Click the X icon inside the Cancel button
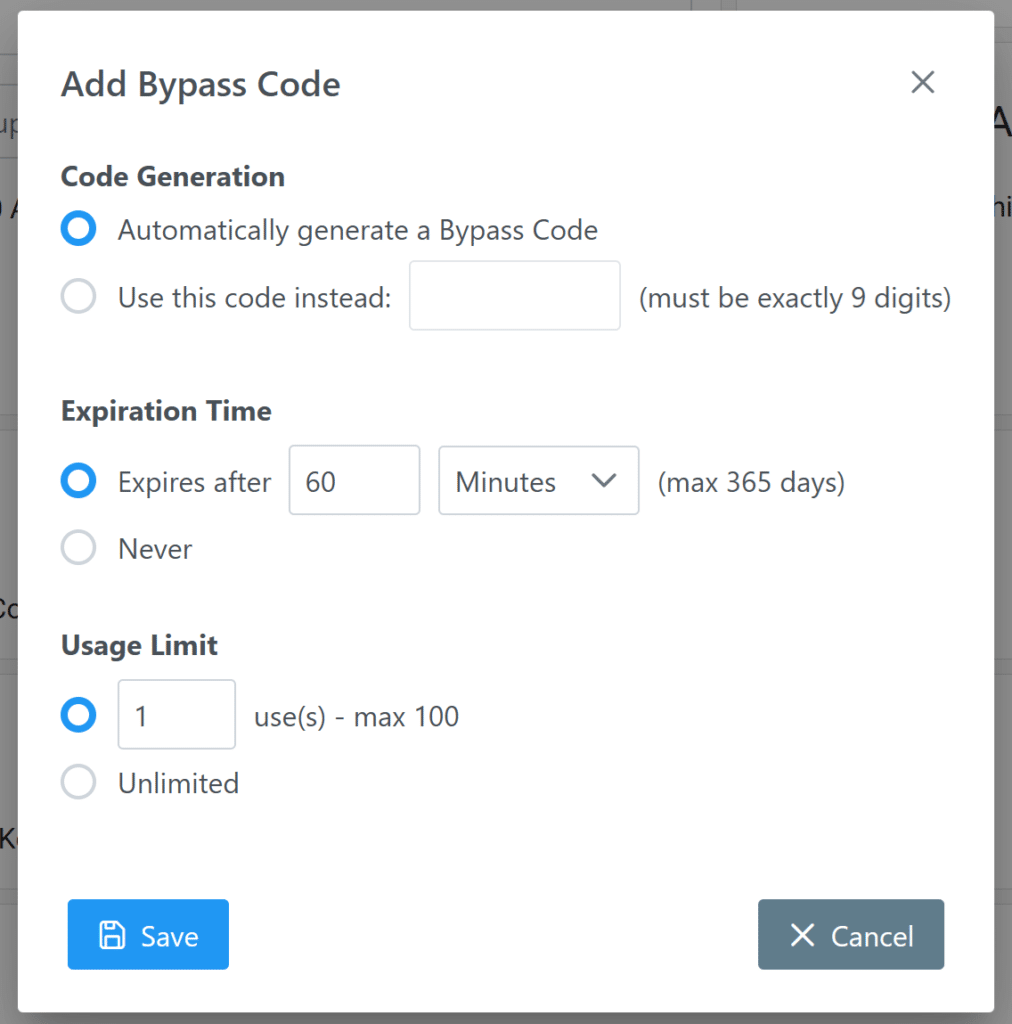 tap(801, 935)
